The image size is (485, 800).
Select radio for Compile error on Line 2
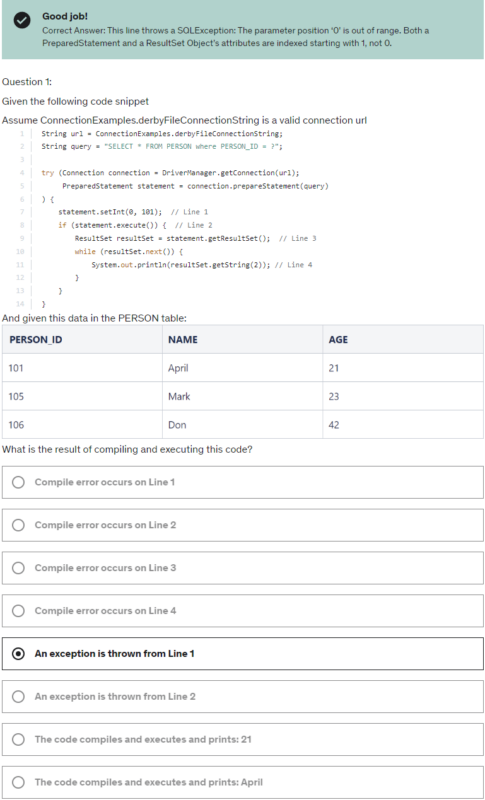18,525
